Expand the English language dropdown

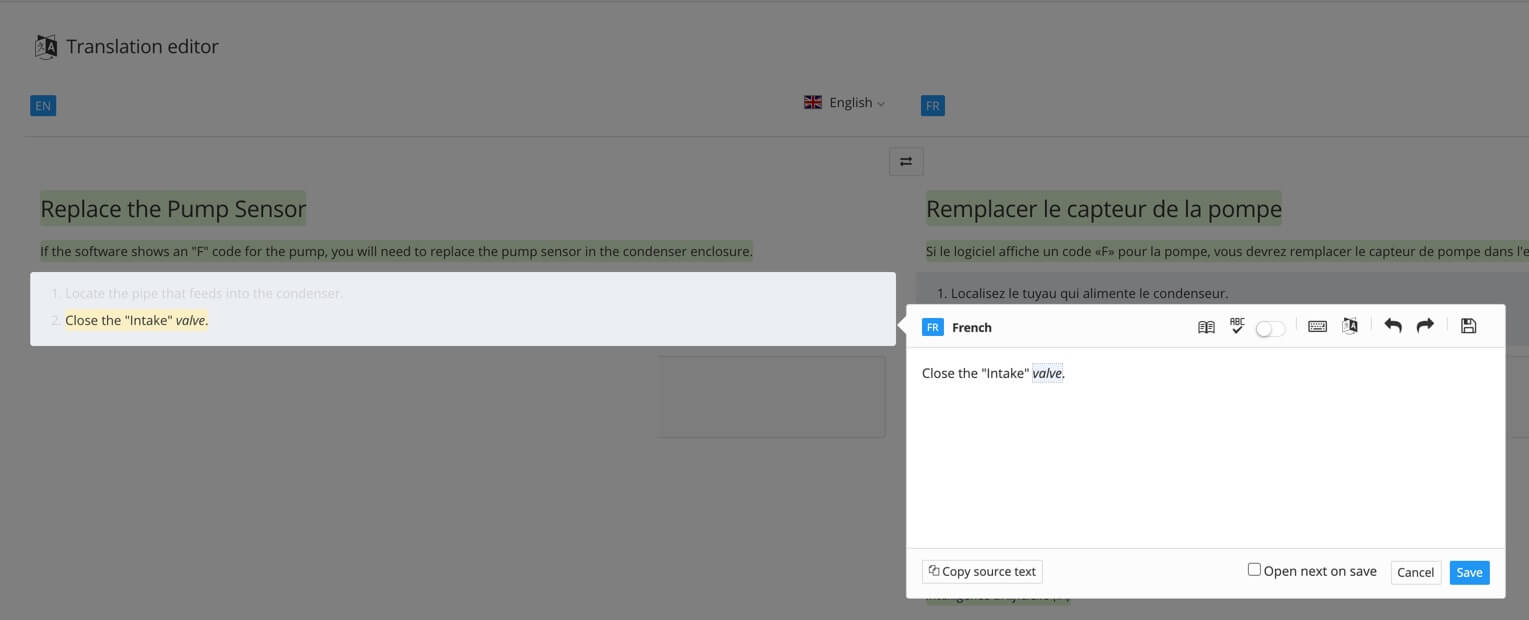coord(845,103)
